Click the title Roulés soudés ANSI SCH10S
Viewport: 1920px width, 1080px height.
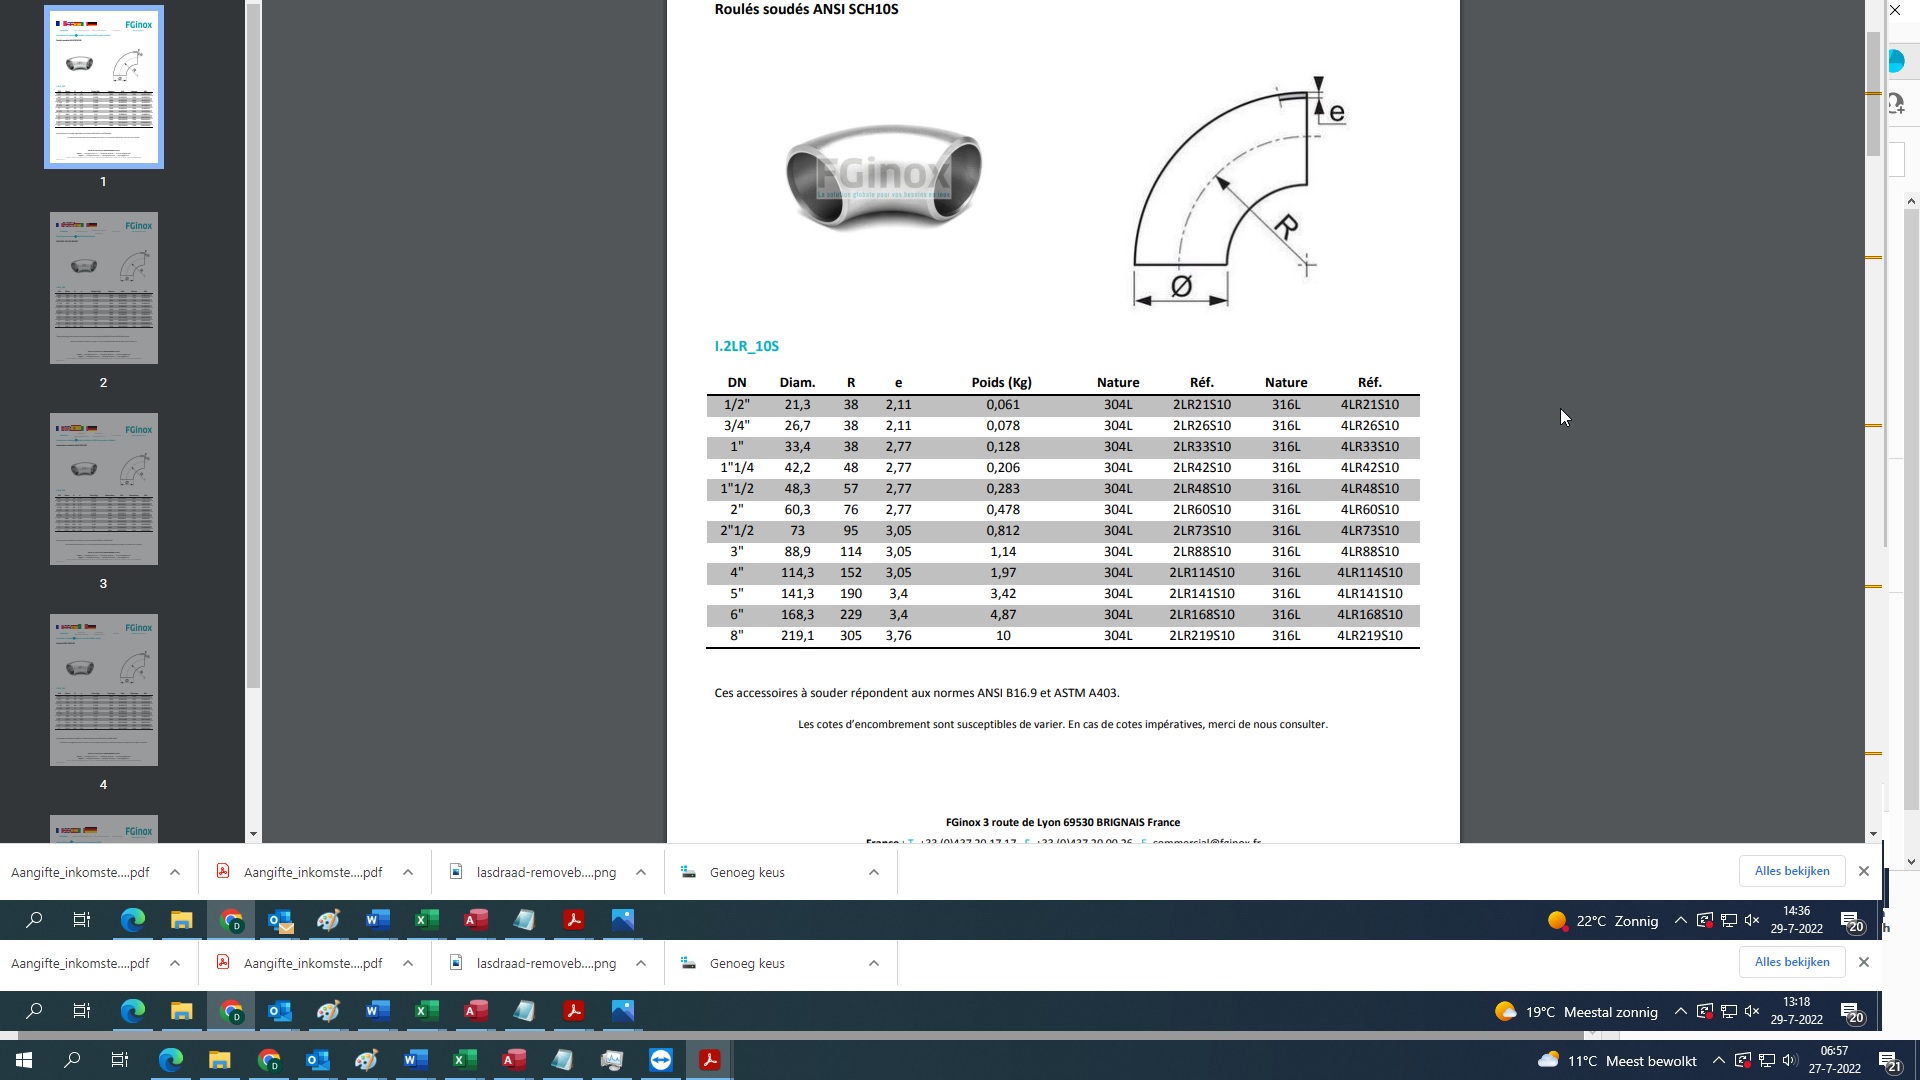[807, 10]
